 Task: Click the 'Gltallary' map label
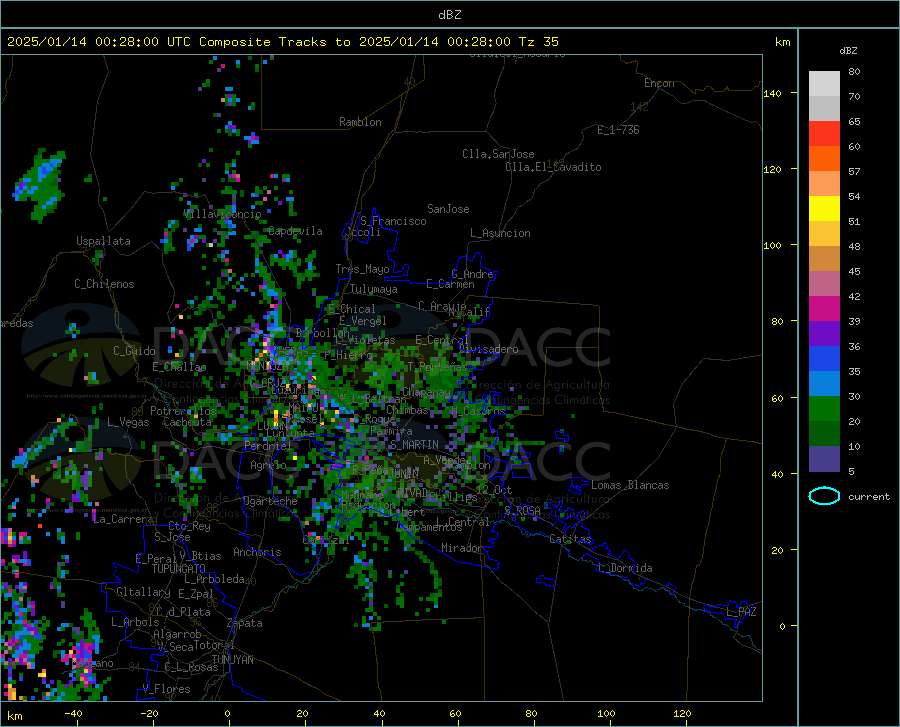(143, 592)
